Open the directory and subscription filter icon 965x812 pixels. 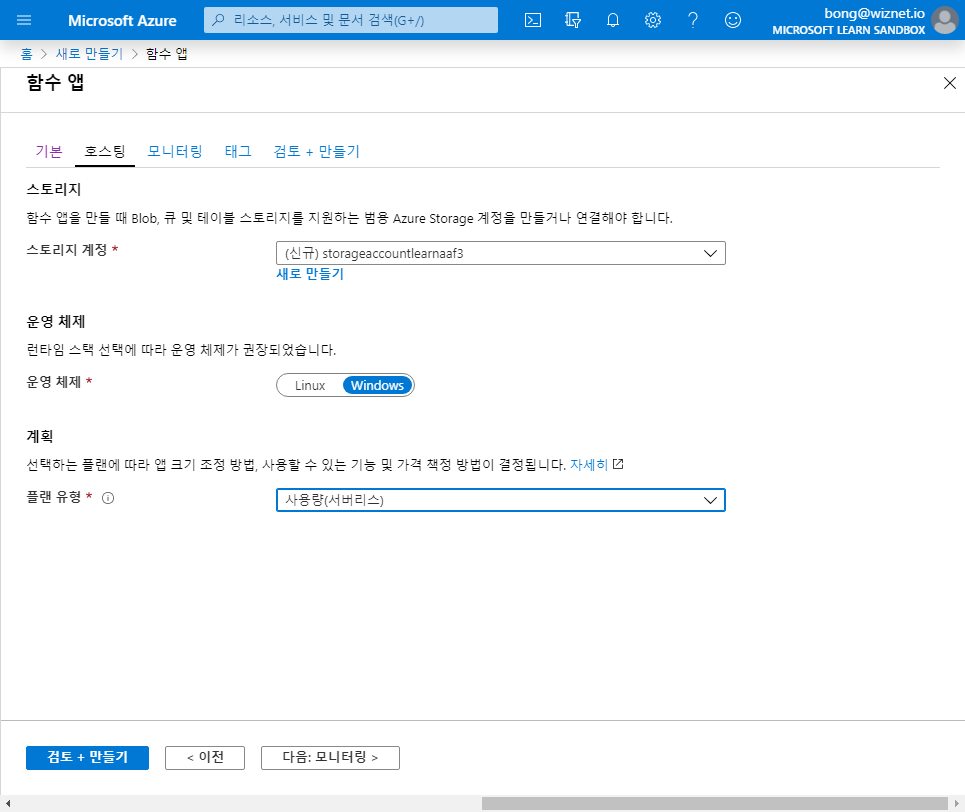click(573, 20)
